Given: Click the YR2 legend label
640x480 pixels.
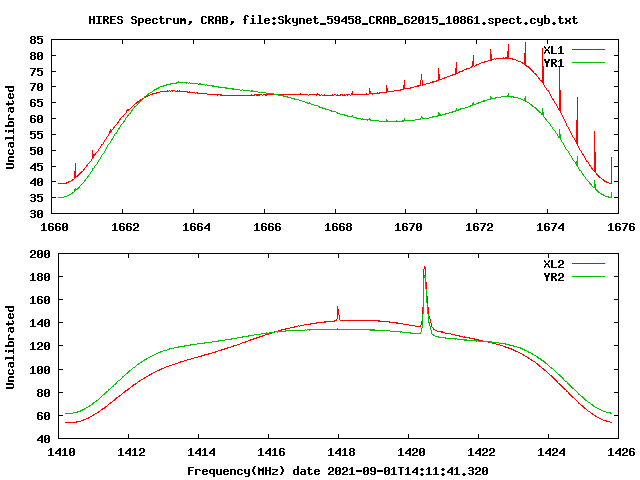Looking at the screenshot, I should [554, 277].
